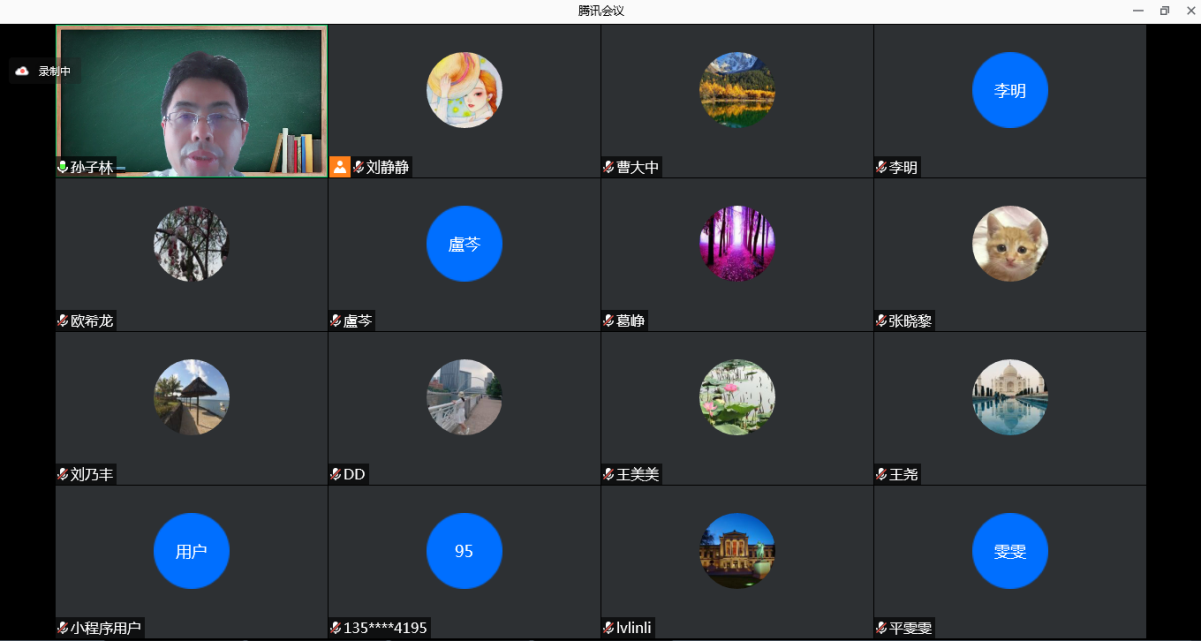The height and width of the screenshot is (641, 1201).
Task: Click the muted mic icon beside 小程序用户
Action: click(x=62, y=628)
